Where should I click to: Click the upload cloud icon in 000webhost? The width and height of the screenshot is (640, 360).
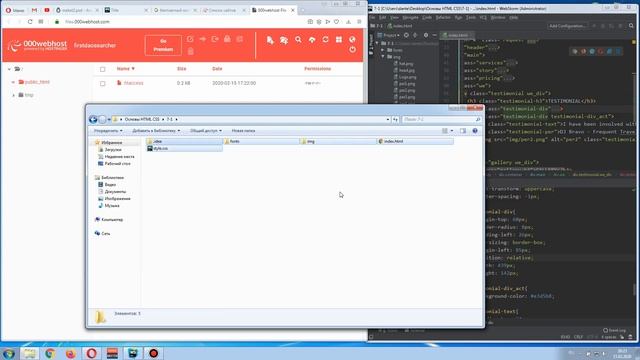[x=312, y=40]
